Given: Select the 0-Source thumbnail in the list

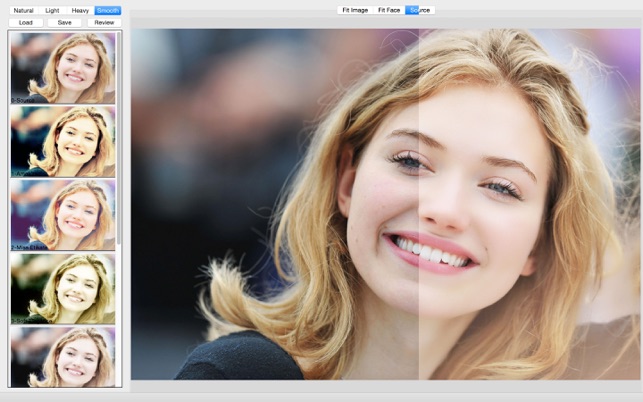Looking at the screenshot, I should [x=63, y=68].
